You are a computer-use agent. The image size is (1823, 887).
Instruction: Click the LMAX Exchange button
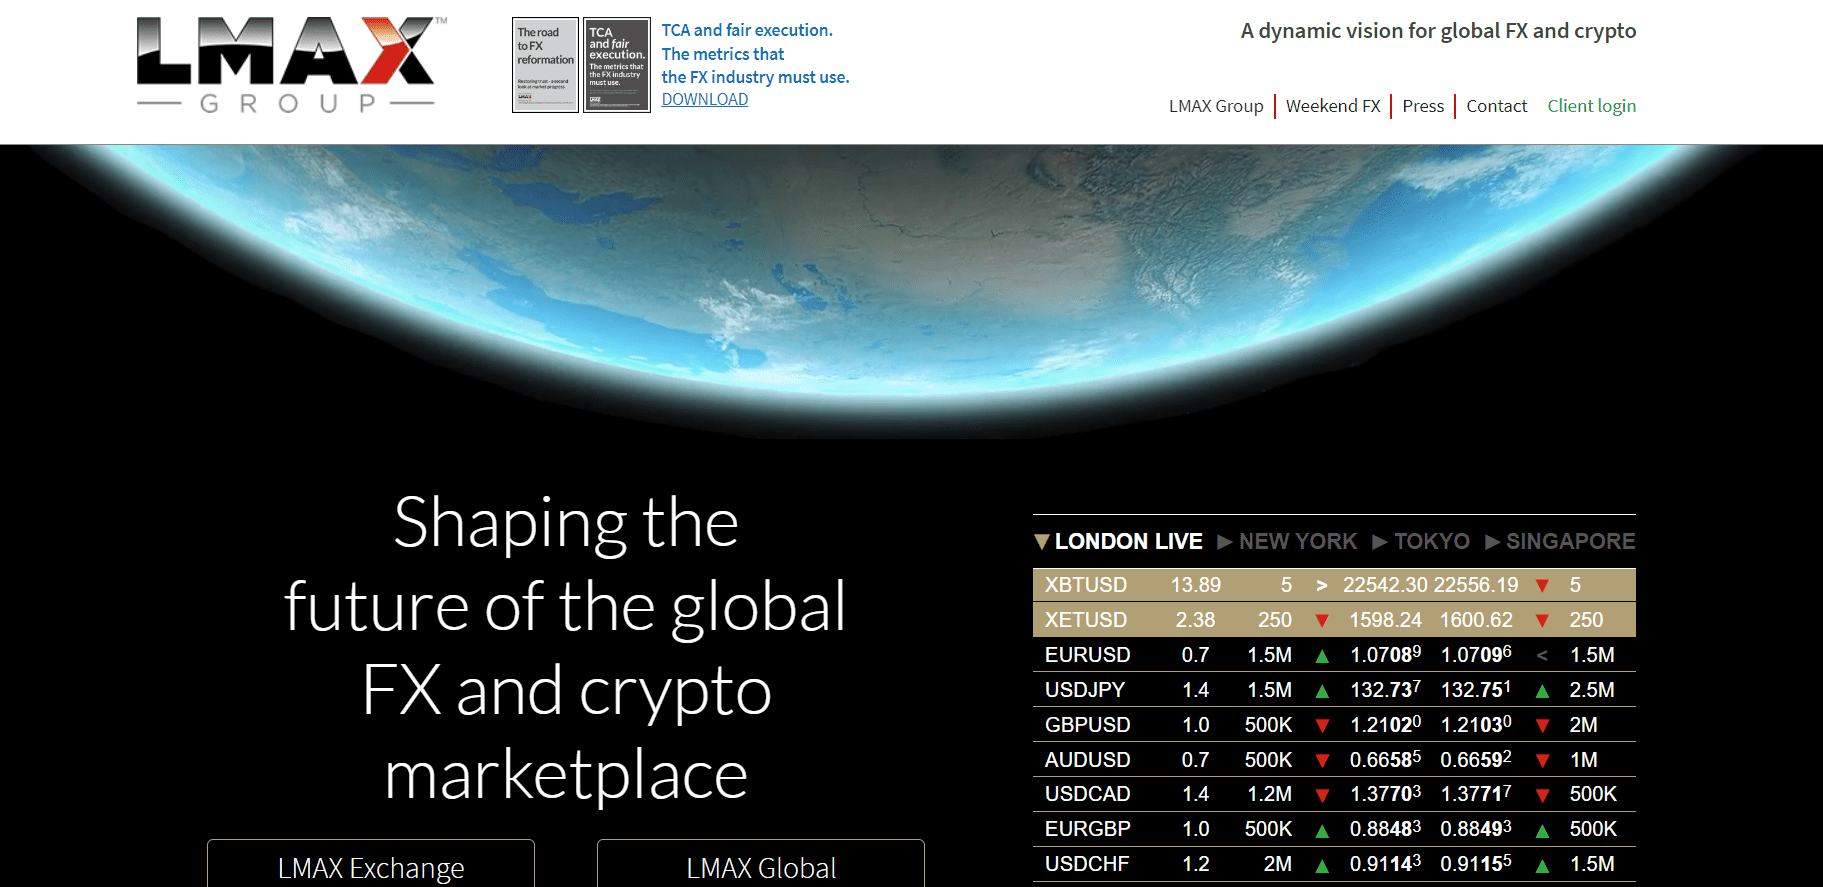(371, 864)
